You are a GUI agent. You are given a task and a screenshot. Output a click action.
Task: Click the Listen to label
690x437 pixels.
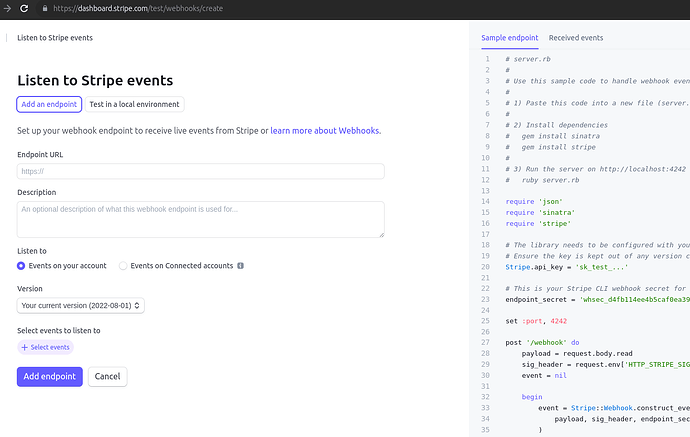[x=32, y=251]
